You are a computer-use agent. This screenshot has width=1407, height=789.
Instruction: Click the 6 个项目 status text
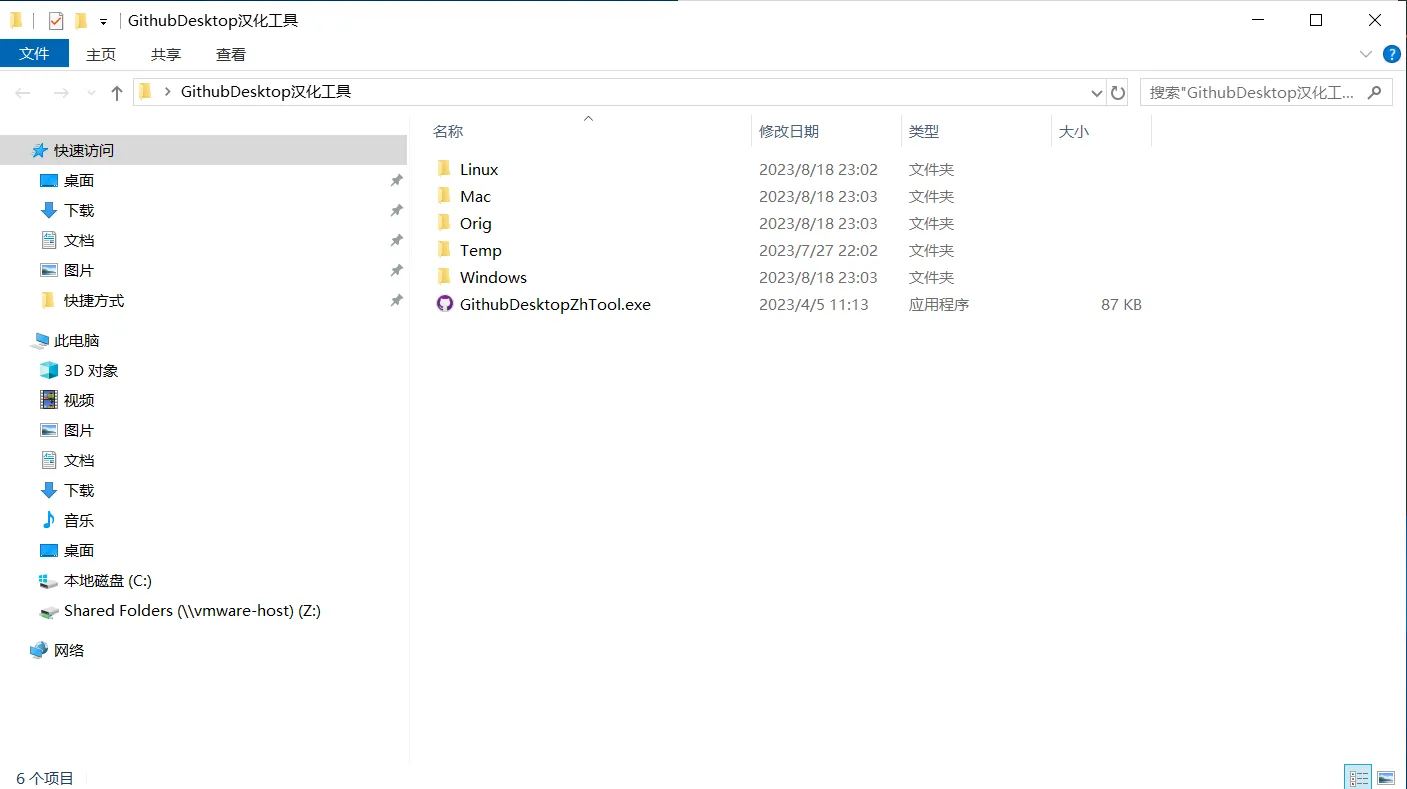[x=45, y=777]
